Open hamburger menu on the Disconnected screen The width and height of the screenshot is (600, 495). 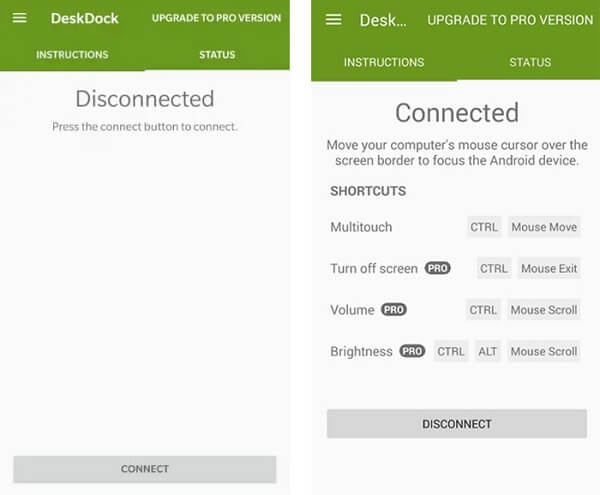click(20, 18)
